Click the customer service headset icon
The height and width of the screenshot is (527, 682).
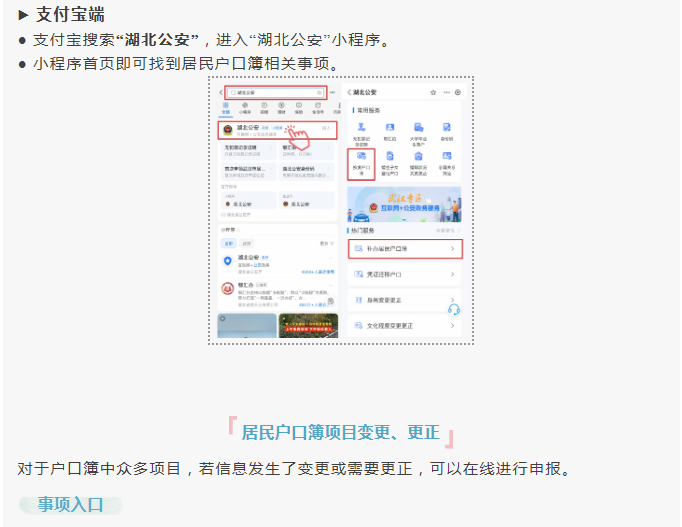pos(453,308)
